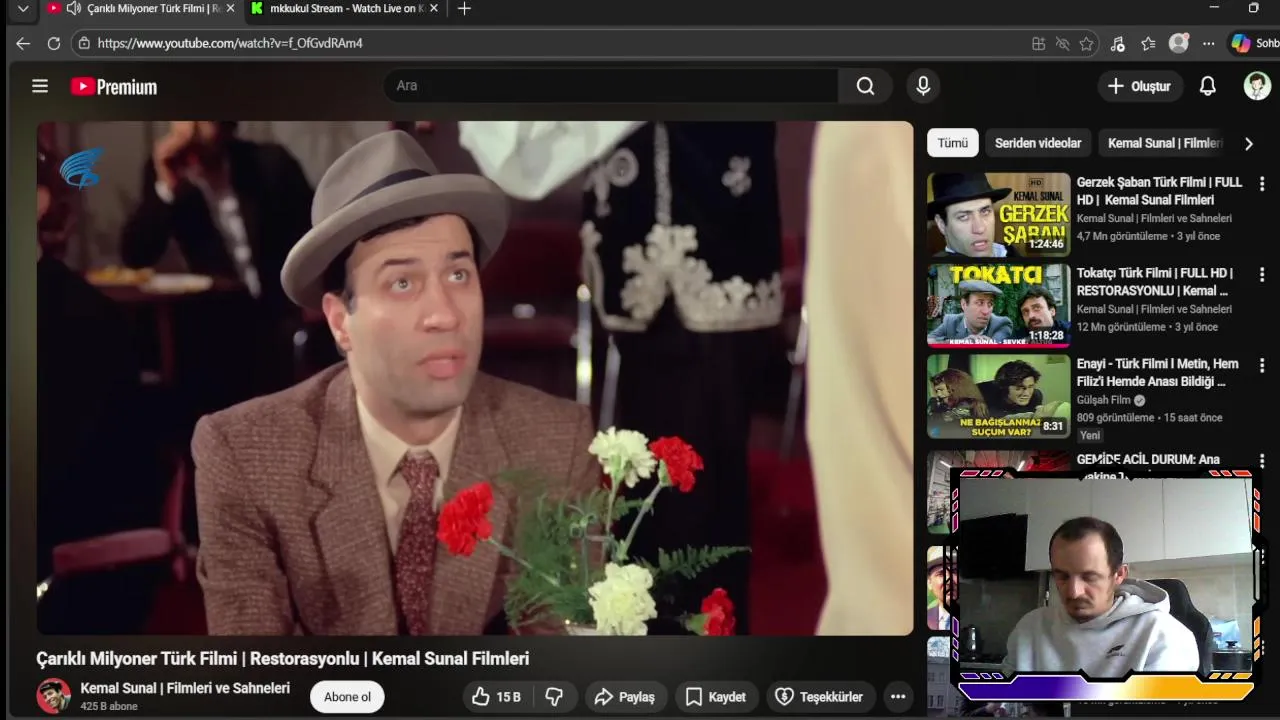Open Tokatçı thumbnail 1:18:28

click(998, 305)
